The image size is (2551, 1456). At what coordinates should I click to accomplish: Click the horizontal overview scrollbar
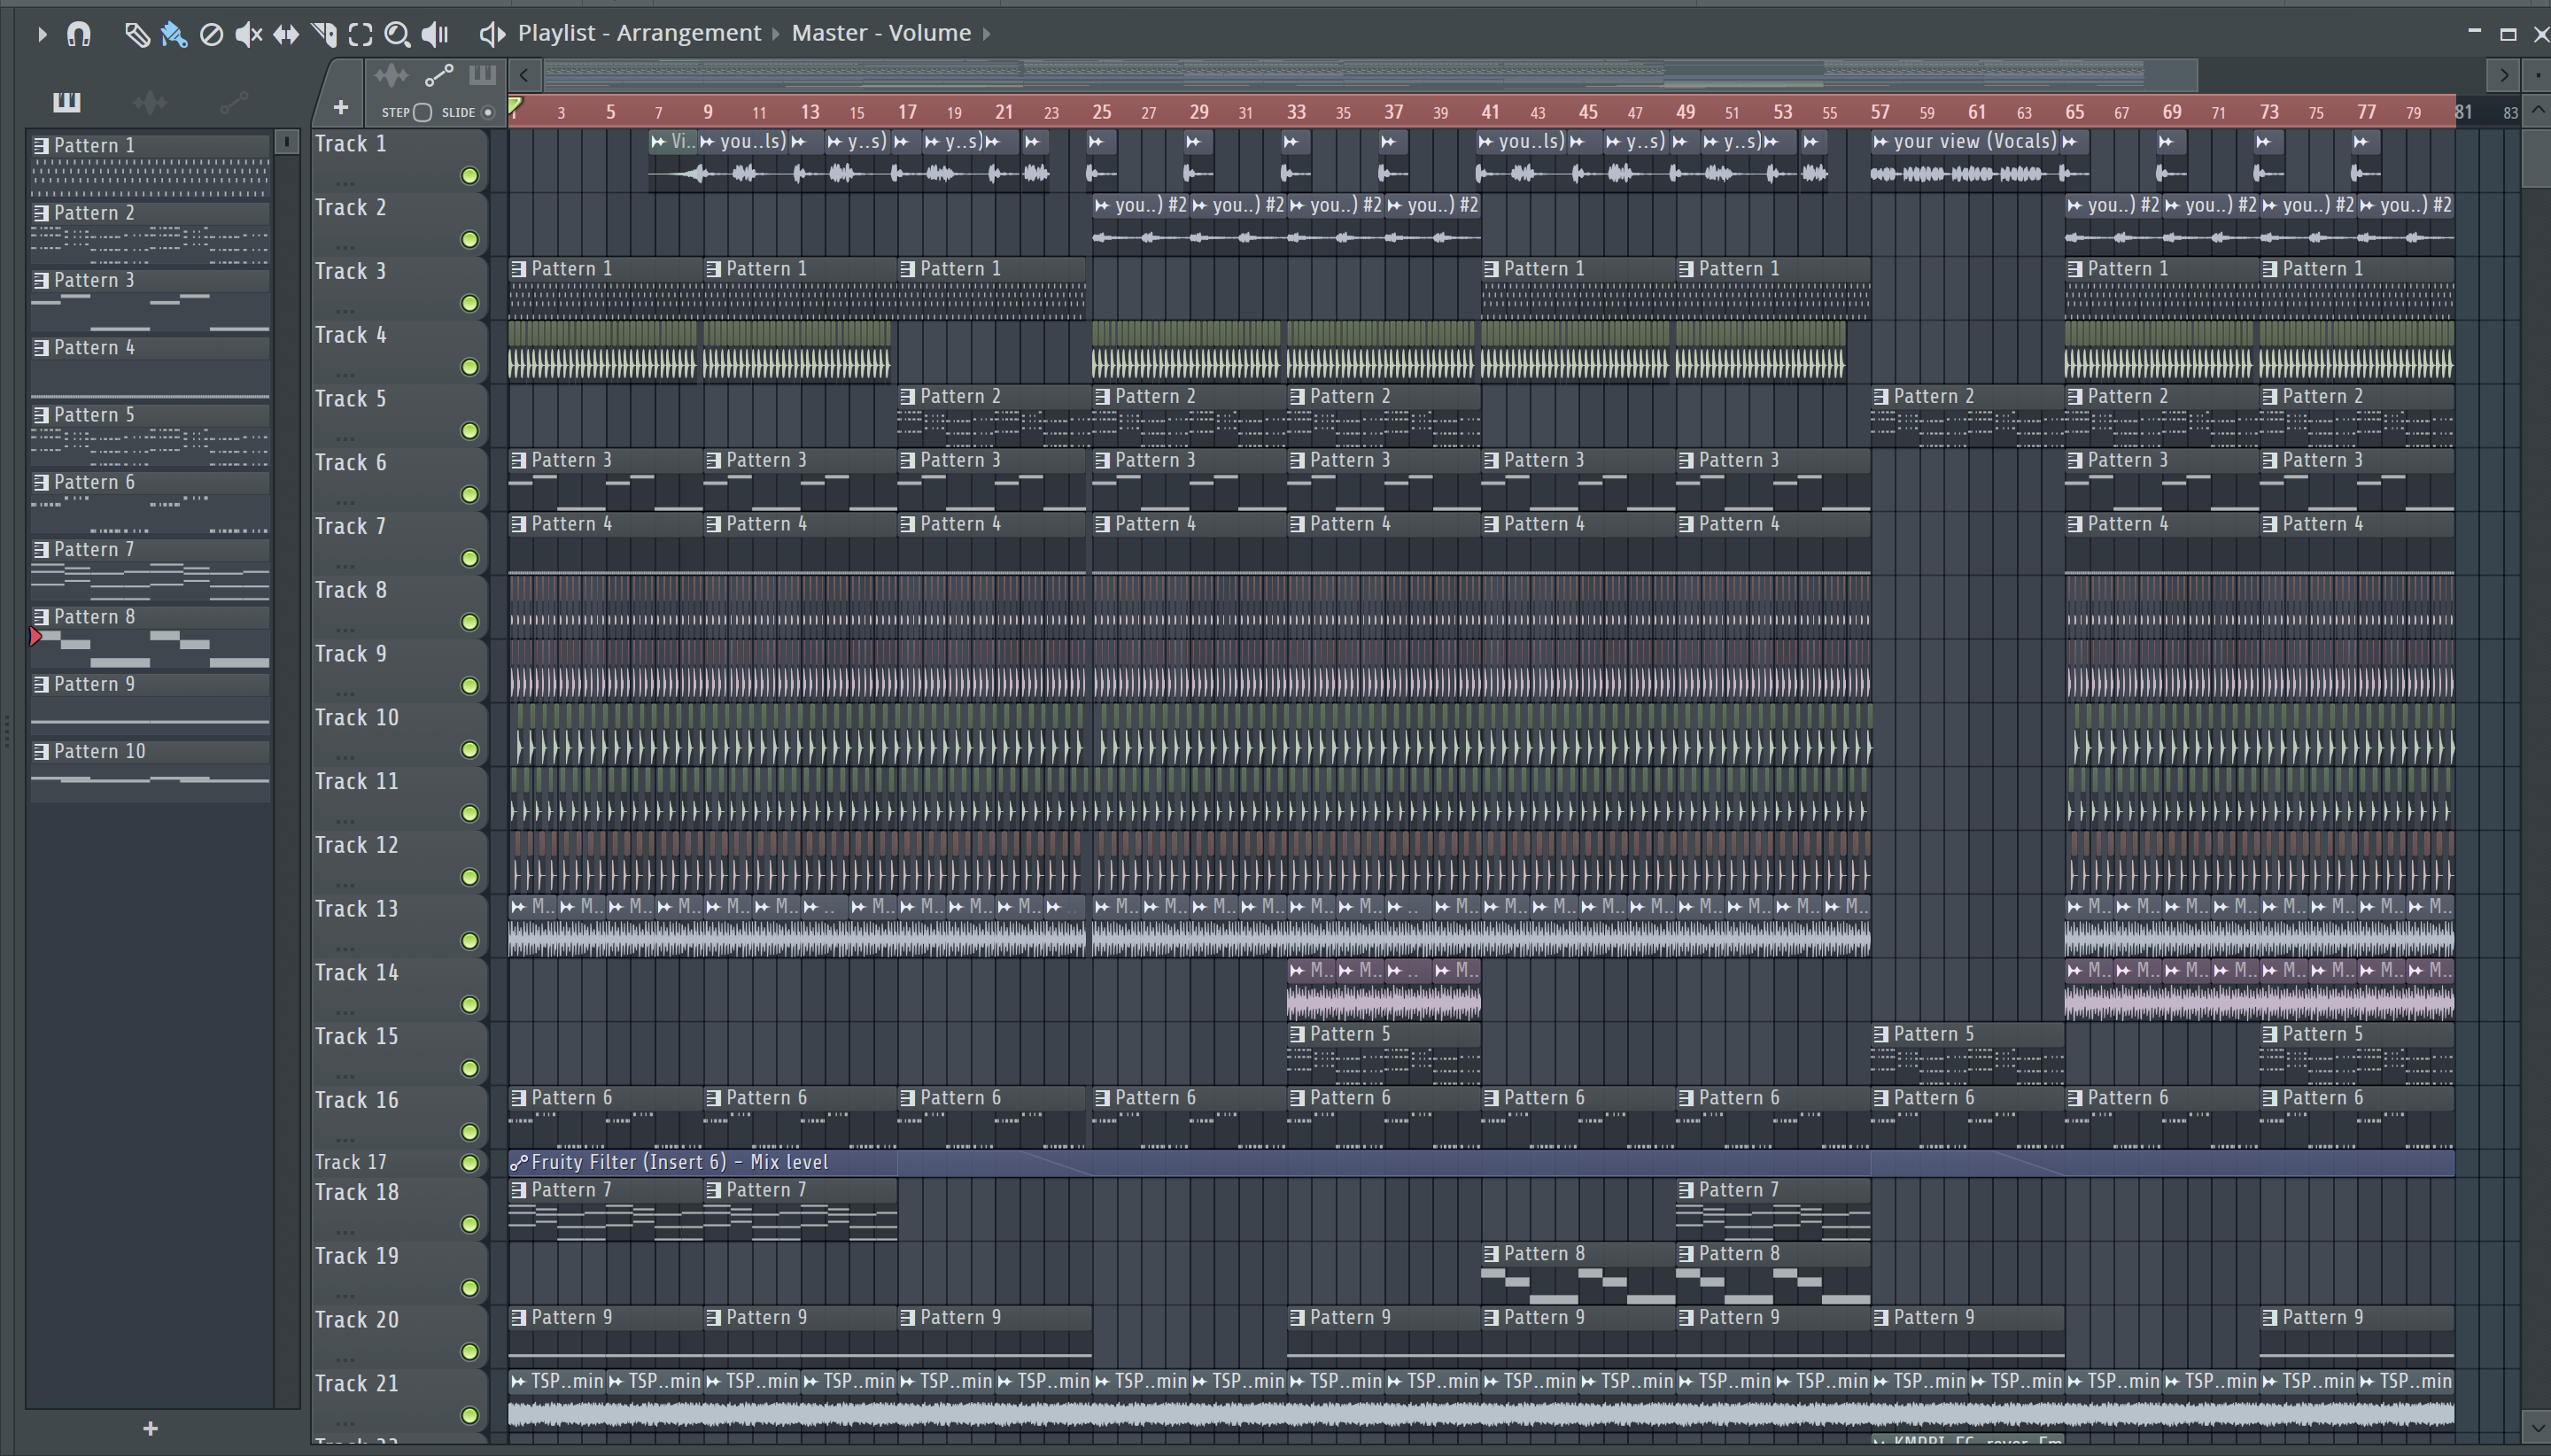1370,74
